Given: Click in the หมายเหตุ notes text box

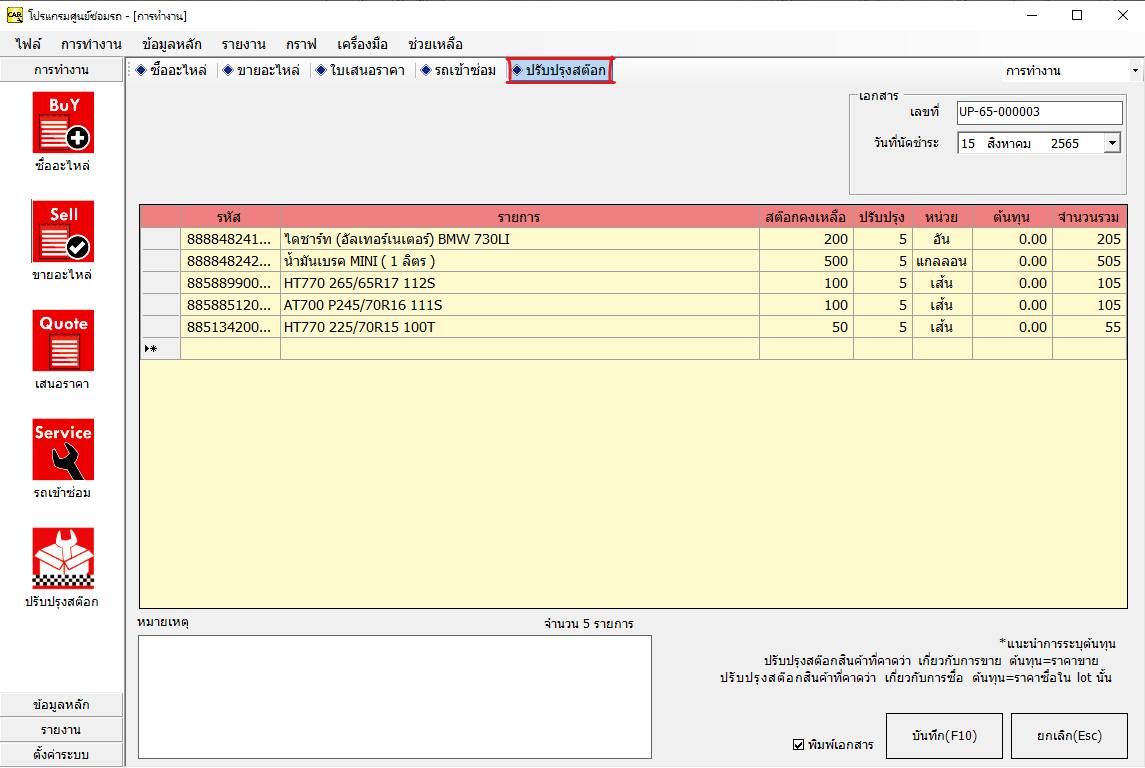Looking at the screenshot, I should pos(394,697).
